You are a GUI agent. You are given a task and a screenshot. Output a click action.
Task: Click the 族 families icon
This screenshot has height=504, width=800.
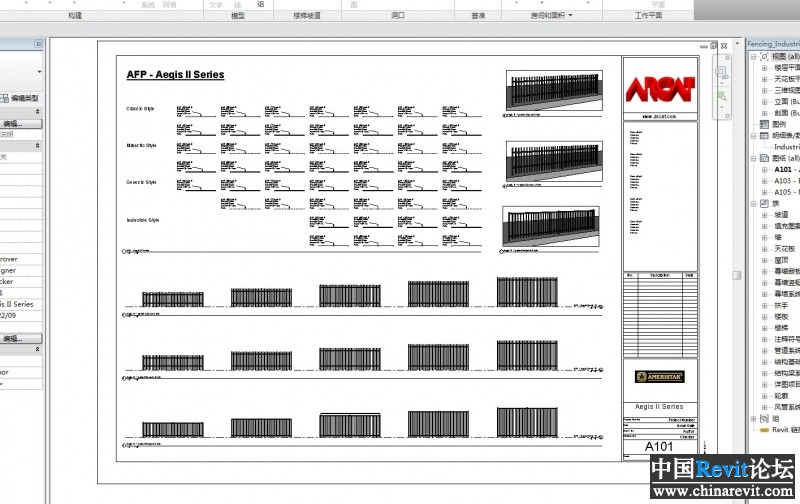click(x=764, y=204)
